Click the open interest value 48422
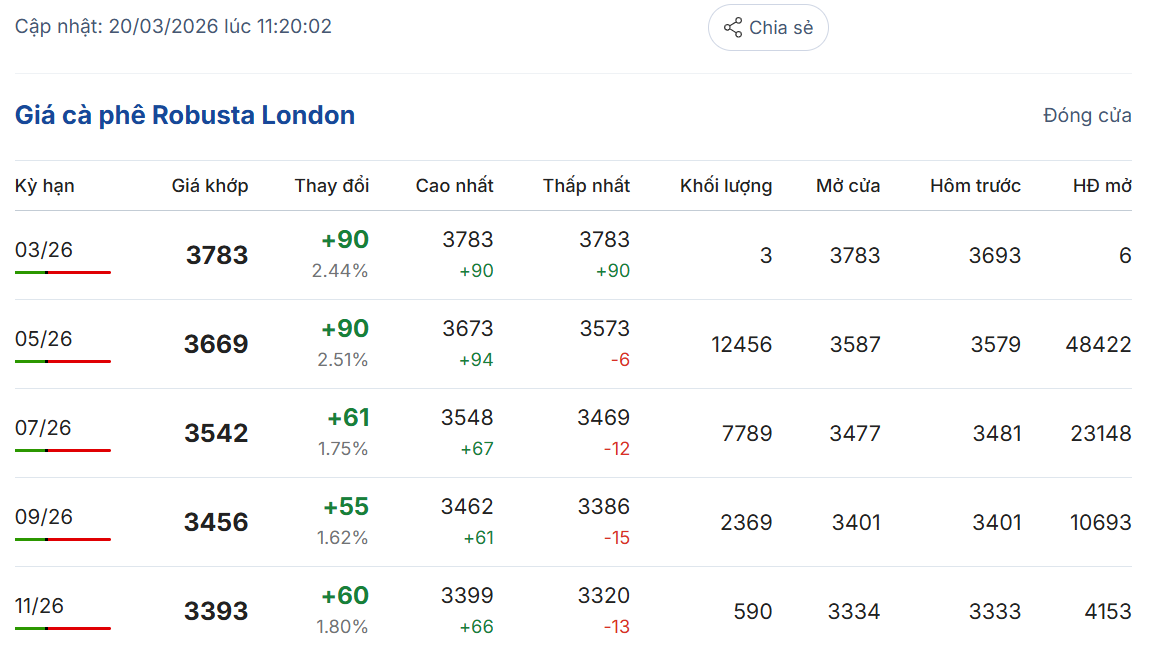 (x=1098, y=345)
